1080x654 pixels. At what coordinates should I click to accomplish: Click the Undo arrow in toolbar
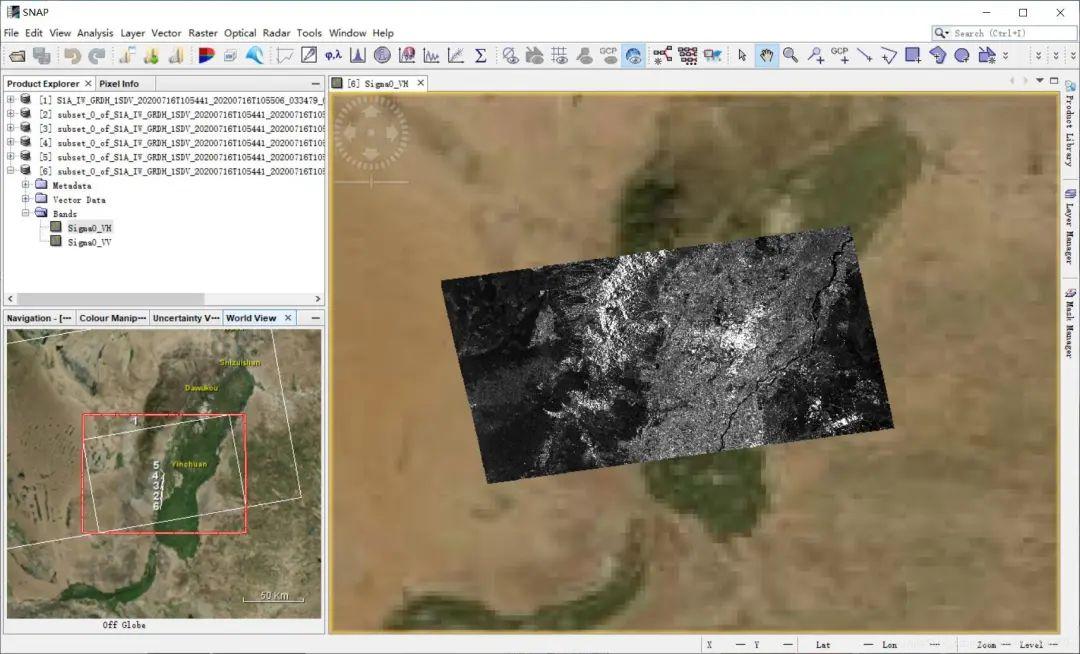[x=72, y=56]
